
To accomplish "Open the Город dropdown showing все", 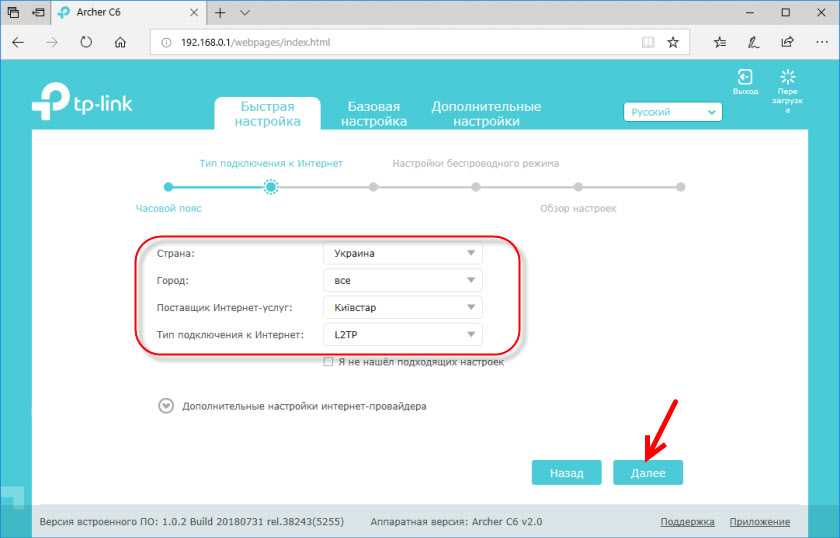I will click(x=402, y=280).
